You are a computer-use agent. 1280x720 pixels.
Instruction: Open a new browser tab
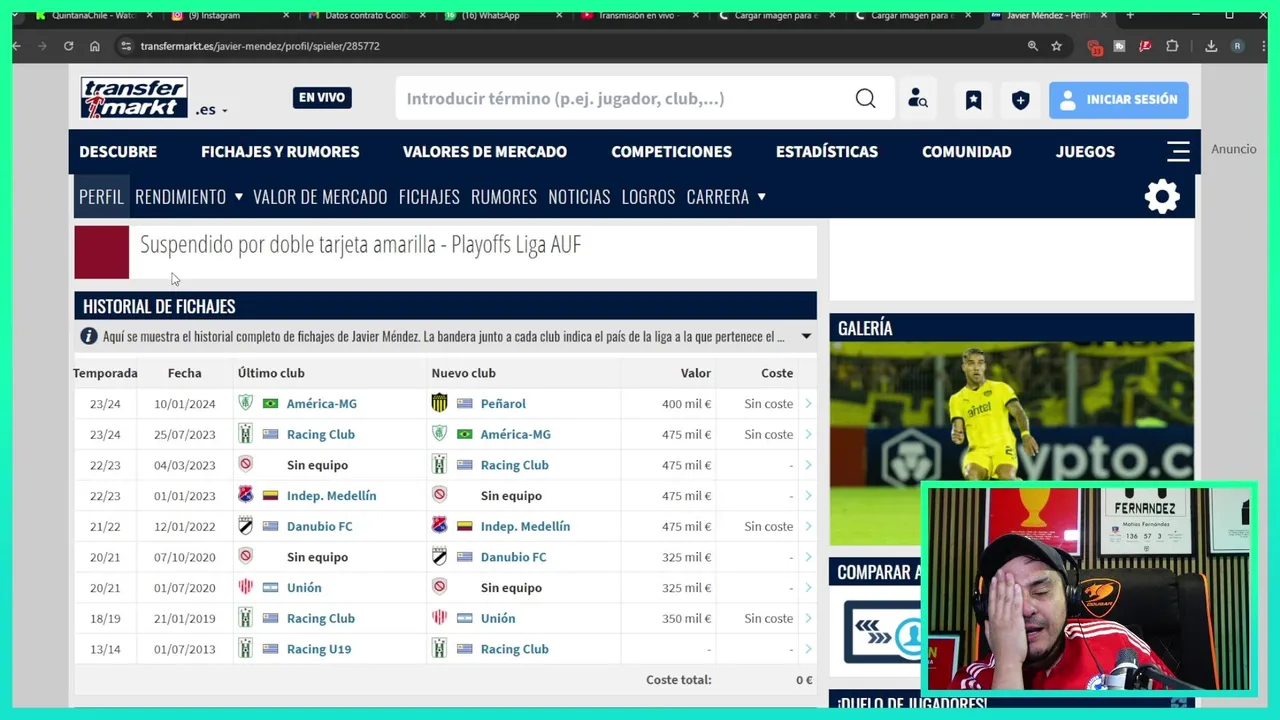[1130, 15]
